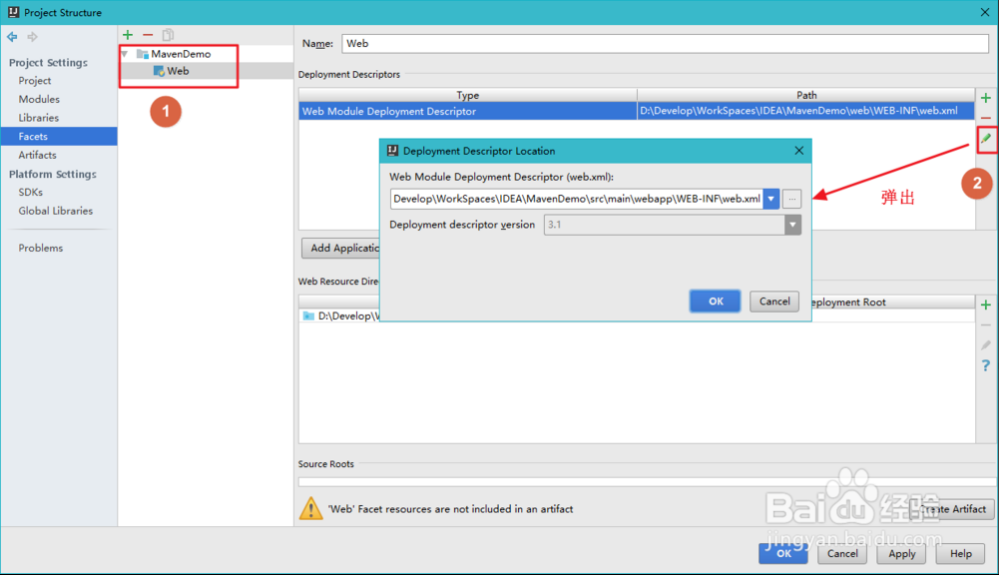Edit web resource directory pencil icon
Screen dimensions: 999x575
click(x=986, y=345)
